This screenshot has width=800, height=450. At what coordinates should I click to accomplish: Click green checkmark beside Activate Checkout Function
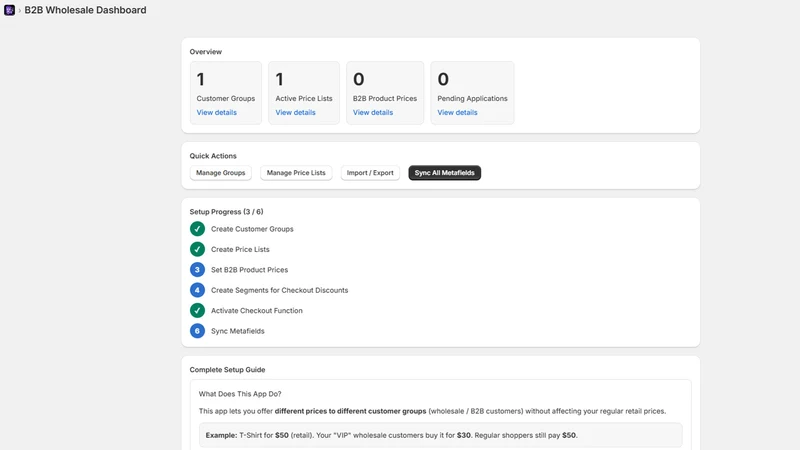click(x=197, y=311)
